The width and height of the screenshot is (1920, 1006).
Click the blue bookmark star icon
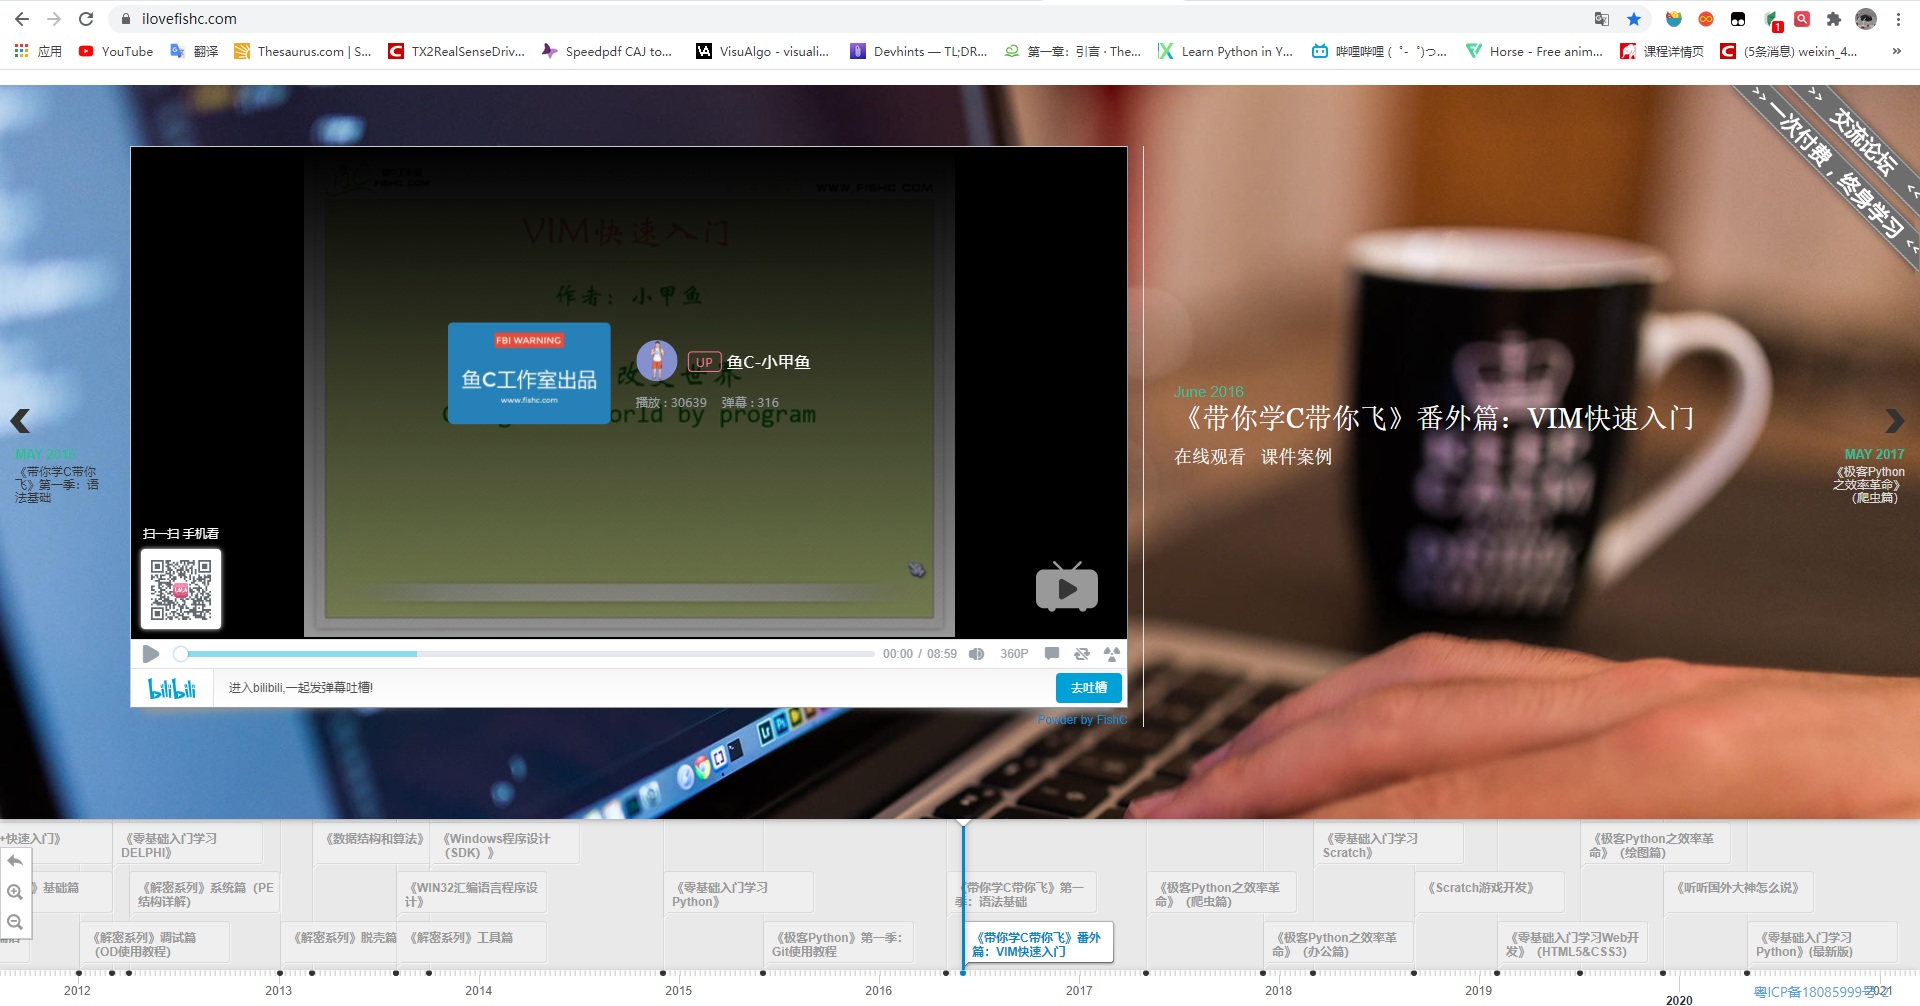coord(1634,19)
